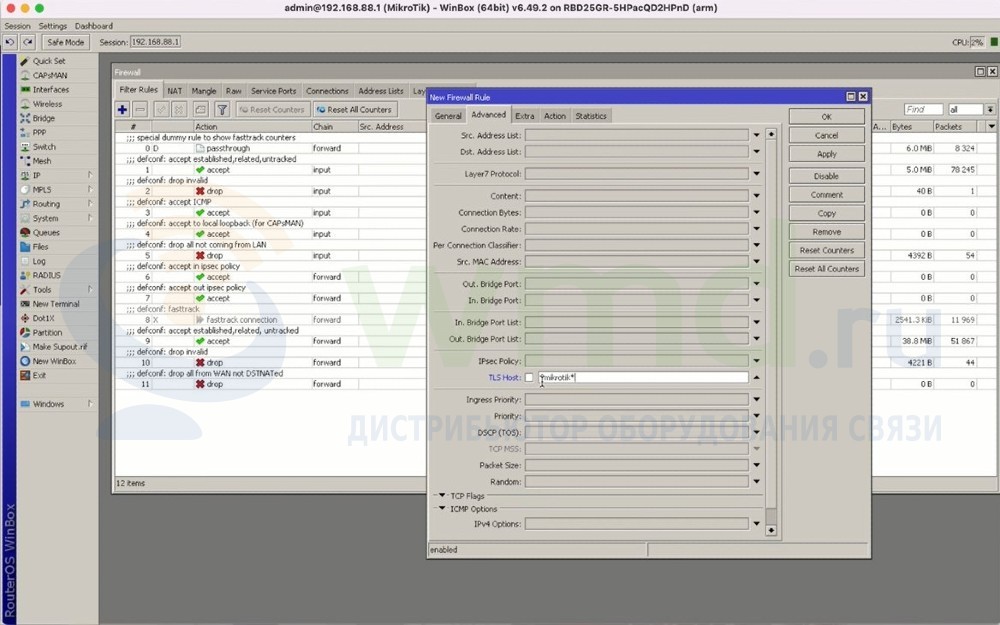Open the Settings menu
This screenshot has height=625, width=1000.
(52, 26)
